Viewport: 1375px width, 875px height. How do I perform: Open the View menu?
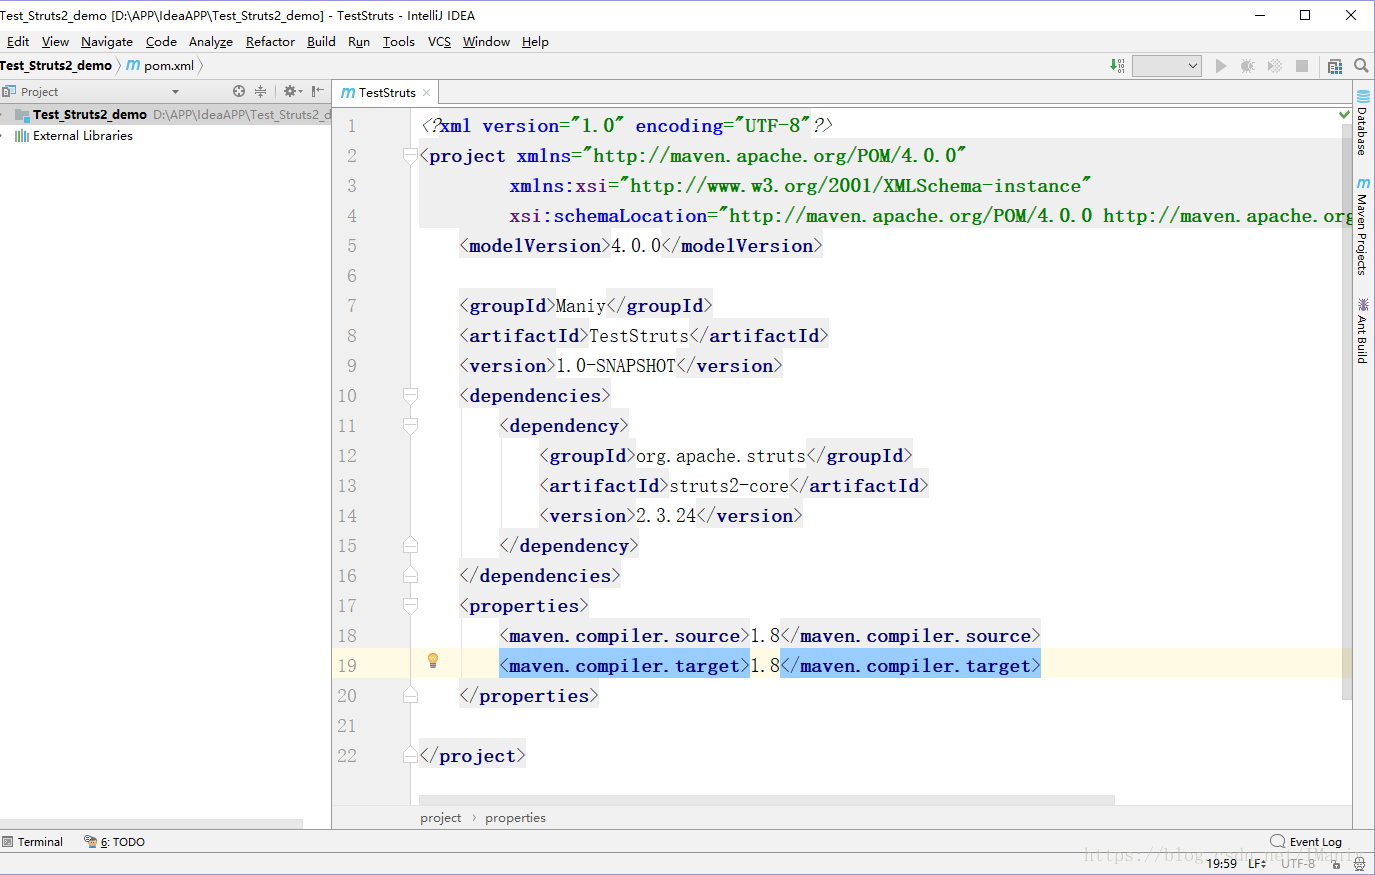[55, 42]
